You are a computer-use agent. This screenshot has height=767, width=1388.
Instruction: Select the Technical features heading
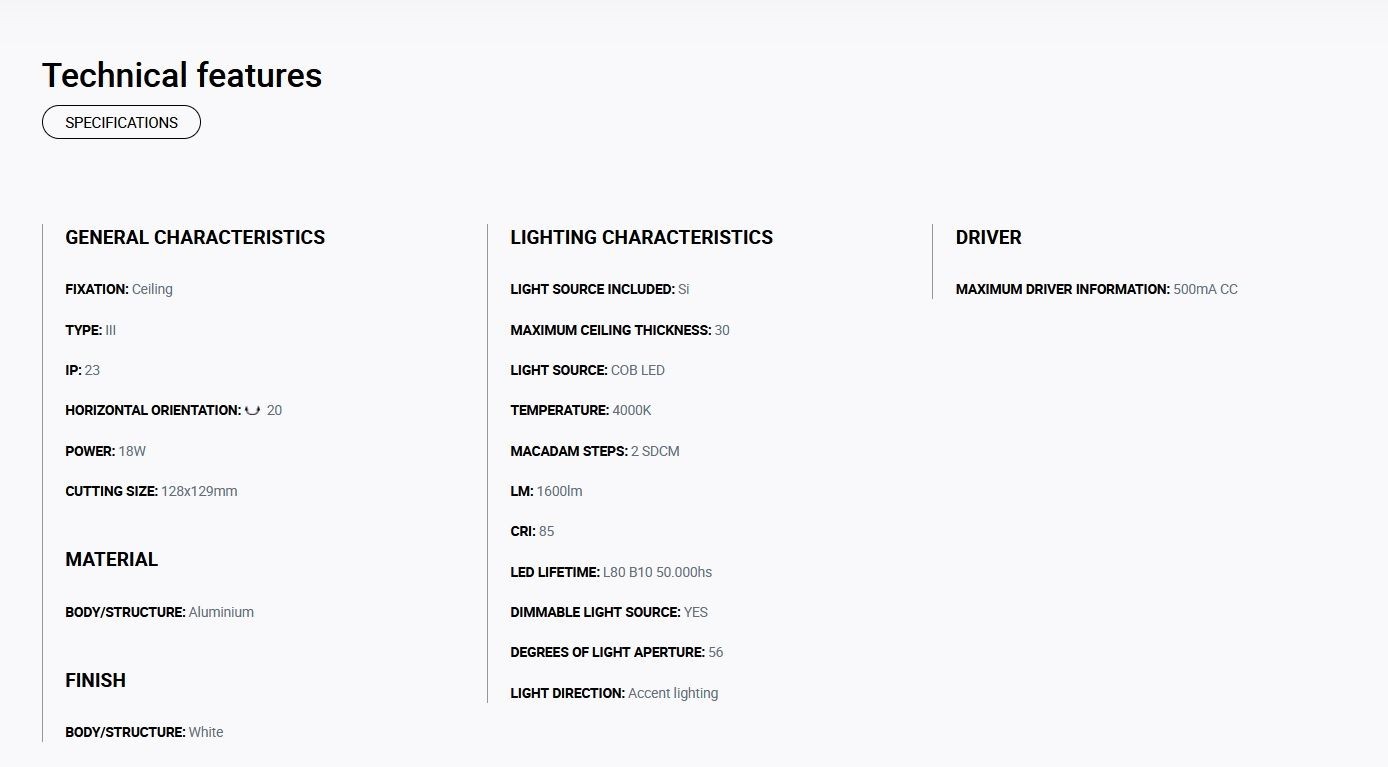click(x=182, y=75)
